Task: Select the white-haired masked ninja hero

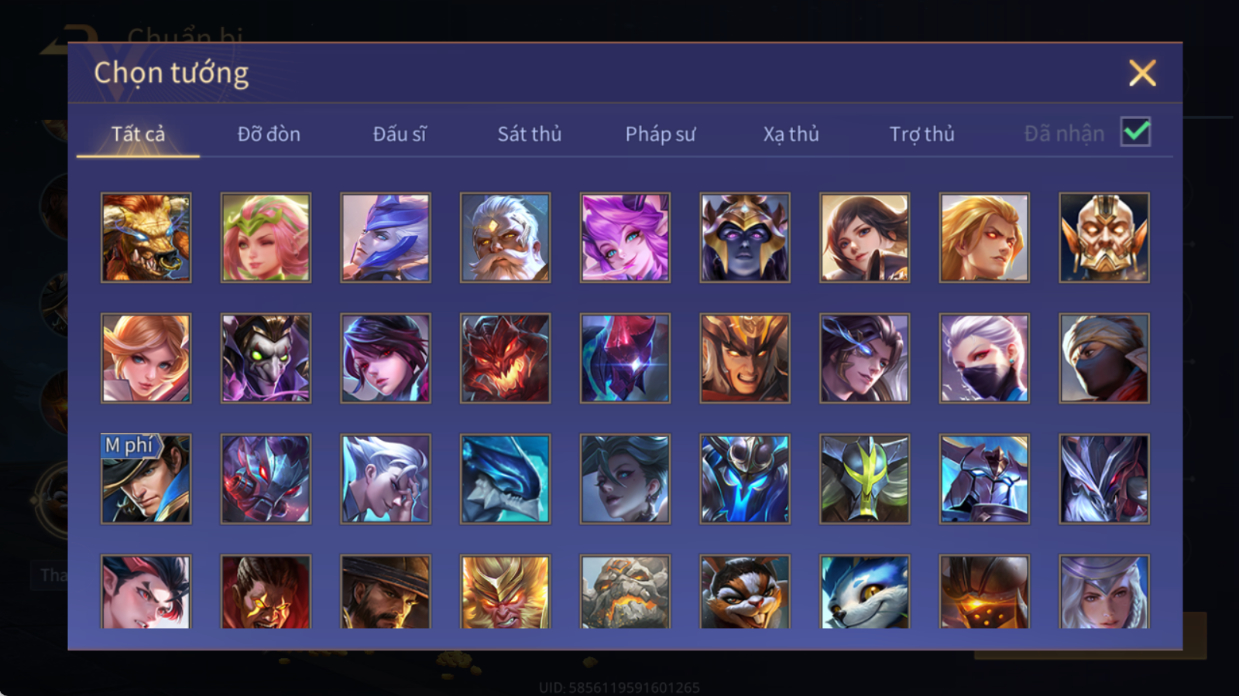Action: tap(984, 358)
